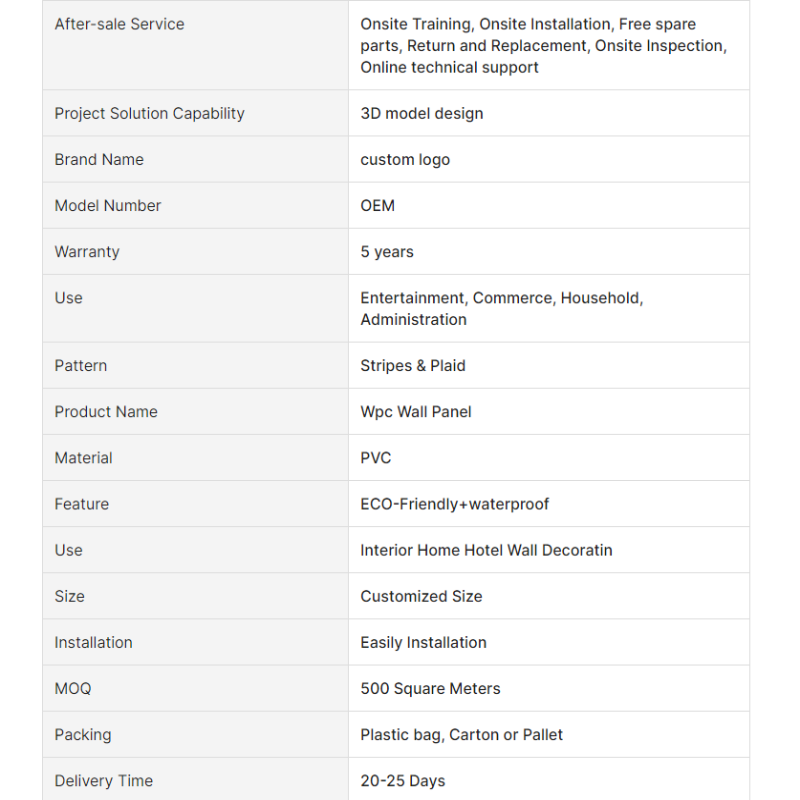
Task: Select the Project Solution Capability label
Action: coord(149,113)
